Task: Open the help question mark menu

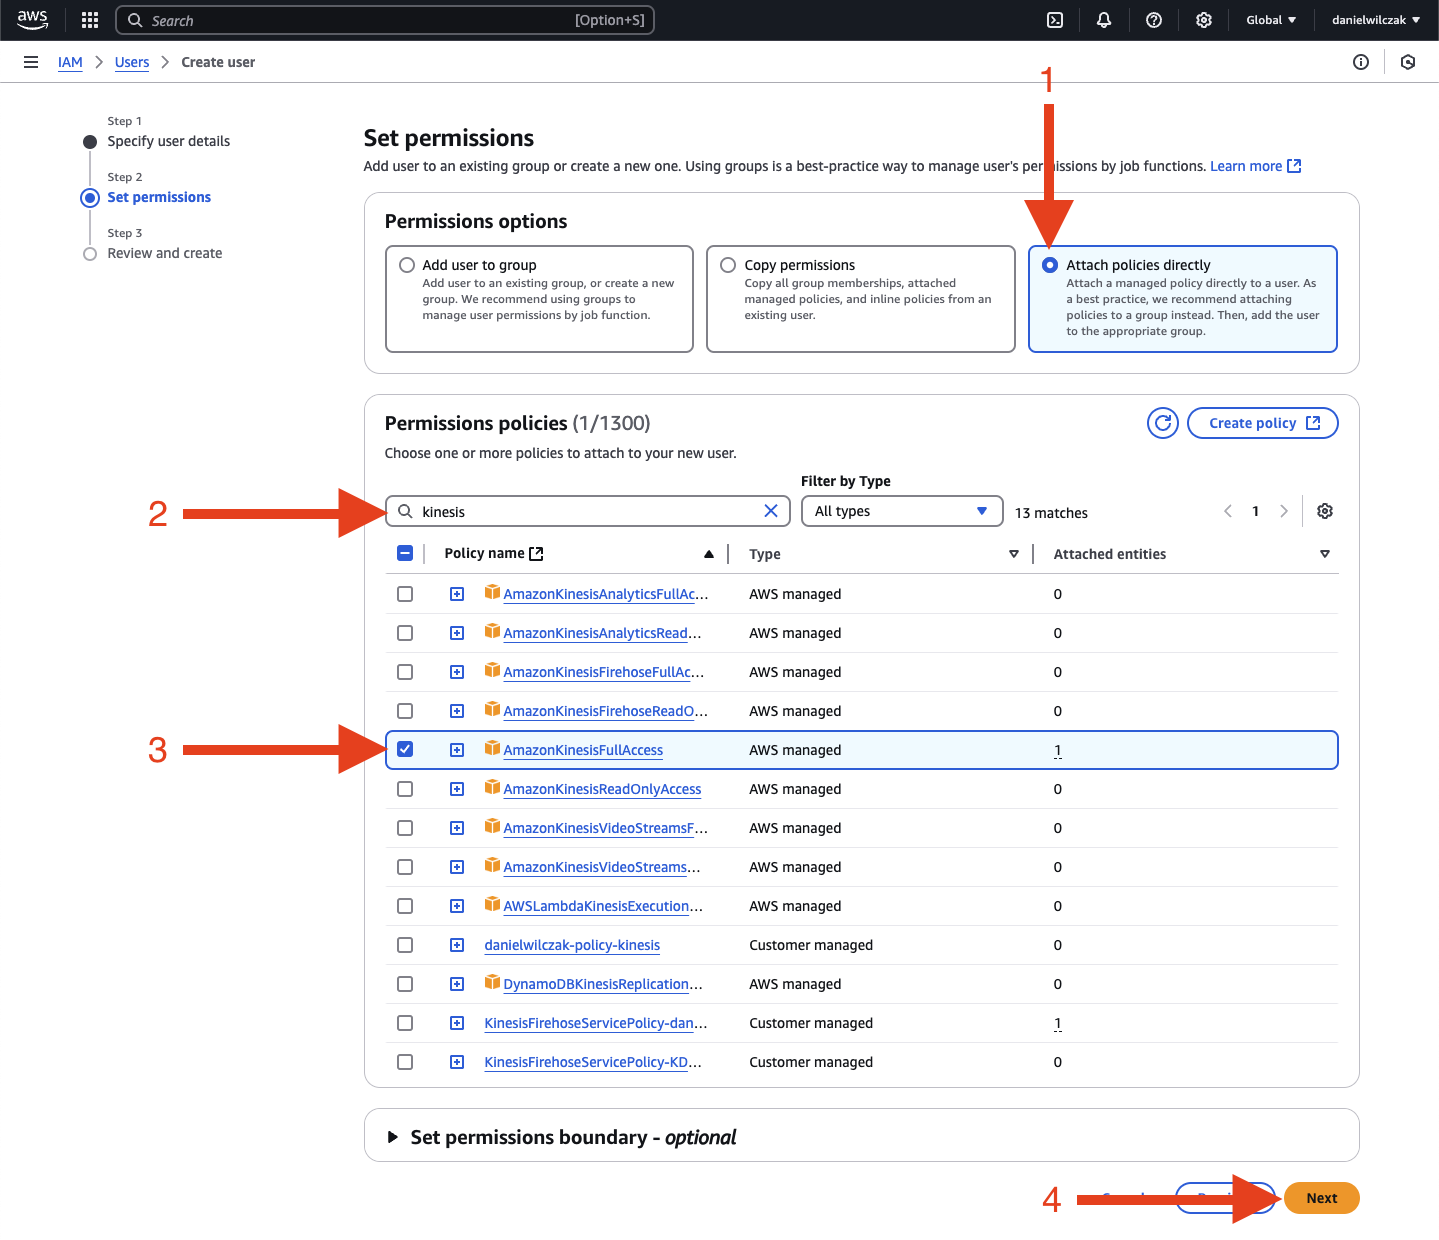Action: 1154,20
